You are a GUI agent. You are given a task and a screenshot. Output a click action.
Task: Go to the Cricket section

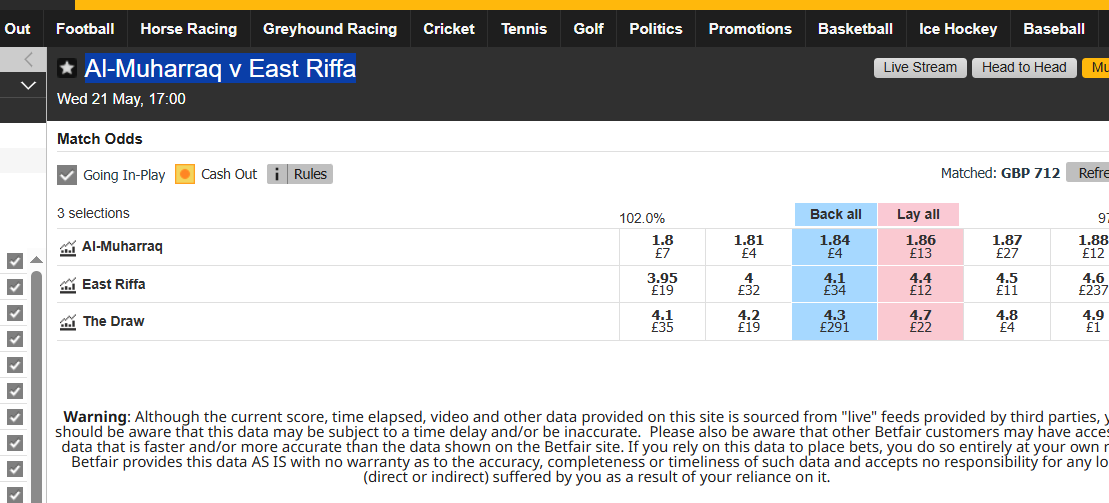449,29
